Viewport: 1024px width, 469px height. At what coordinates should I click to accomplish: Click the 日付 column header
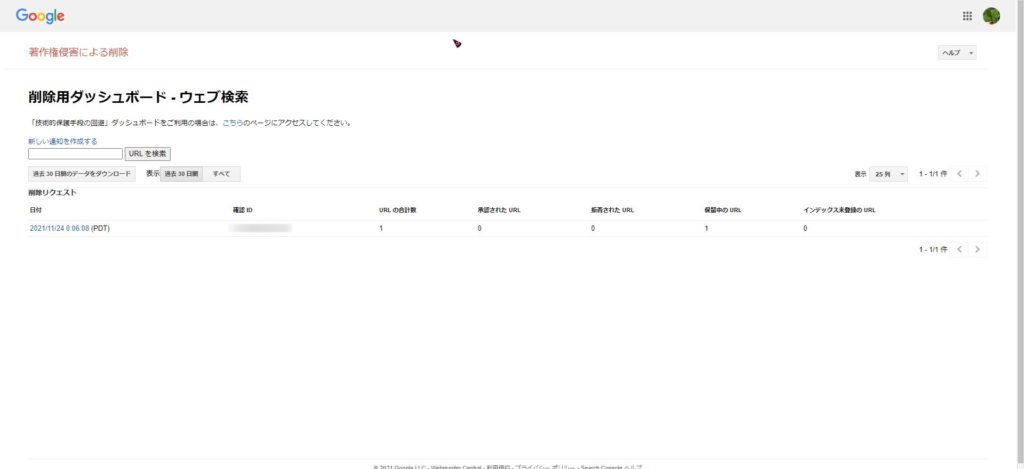coord(35,210)
